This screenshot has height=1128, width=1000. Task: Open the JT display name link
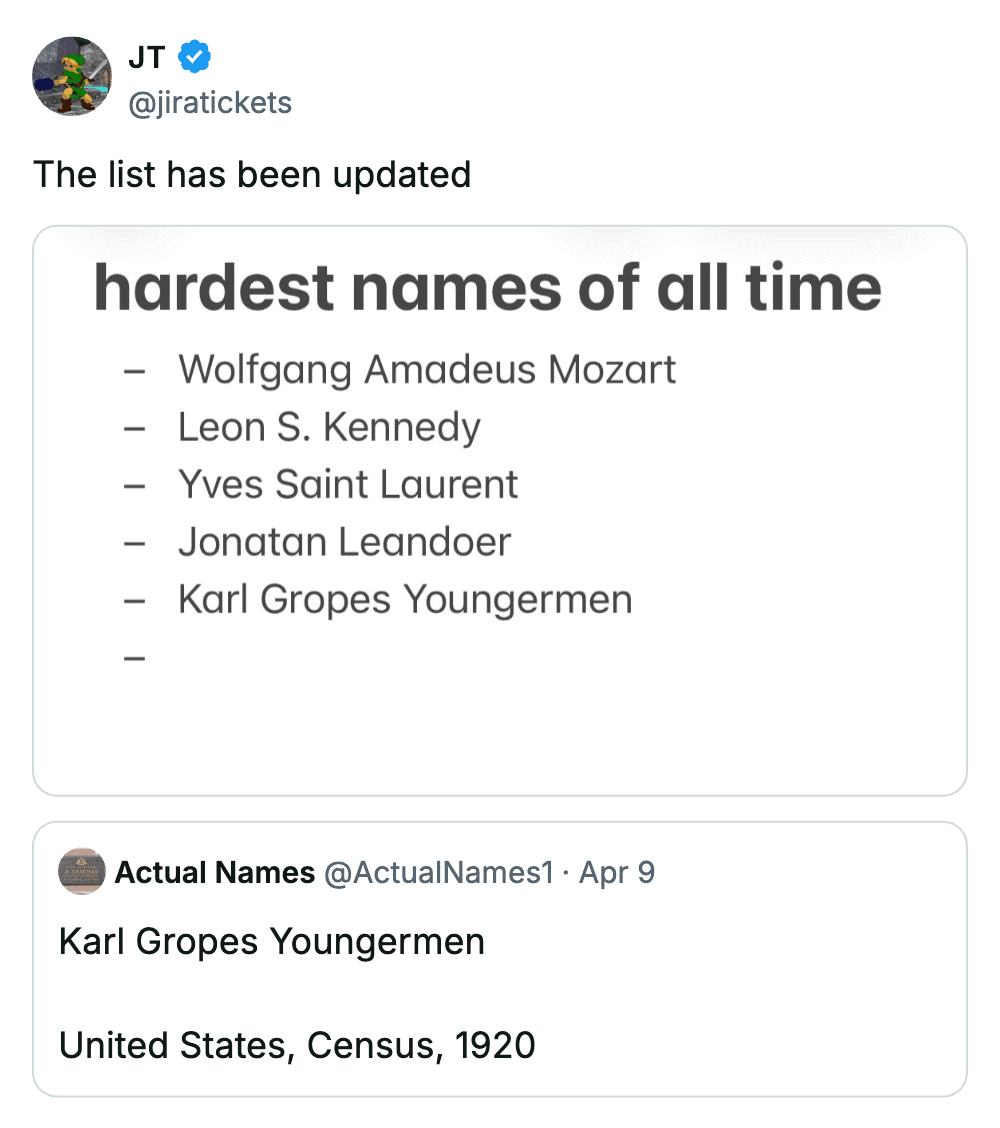146,59
